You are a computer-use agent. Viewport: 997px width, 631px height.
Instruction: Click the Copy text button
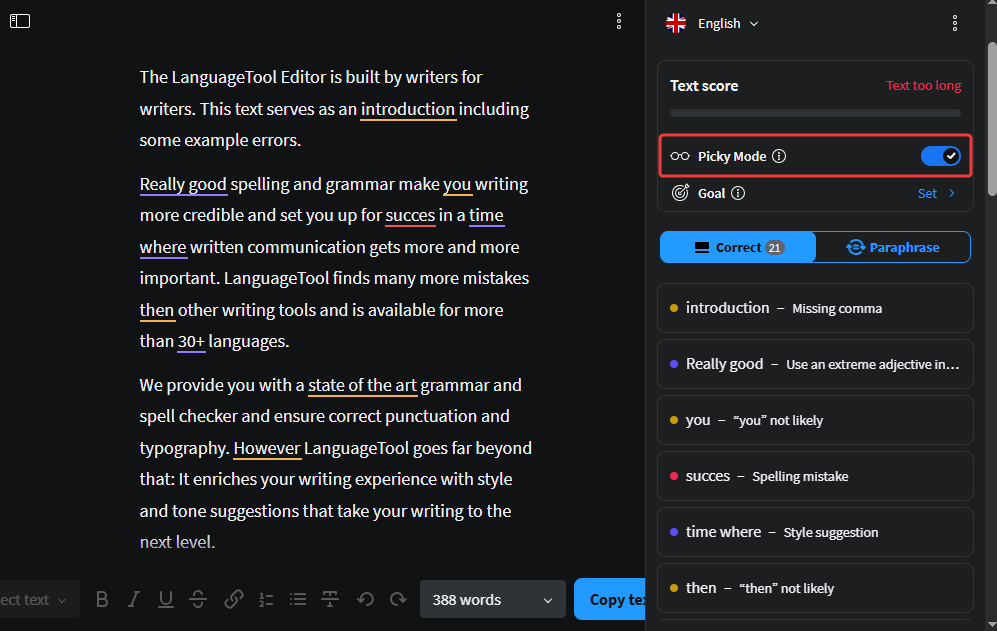coord(612,600)
